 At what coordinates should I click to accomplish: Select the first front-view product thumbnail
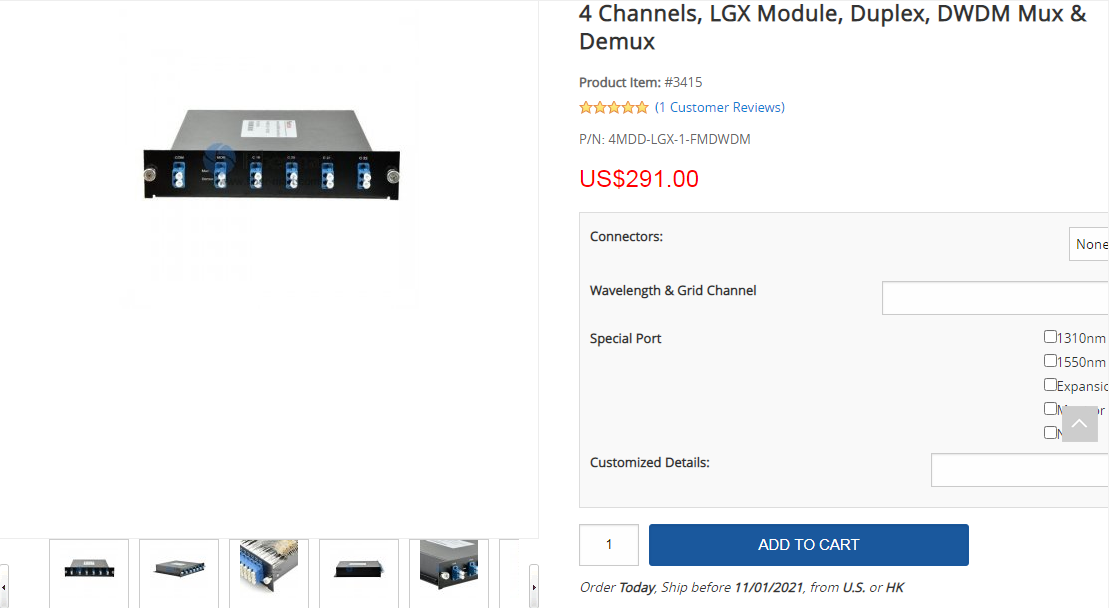(89, 571)
